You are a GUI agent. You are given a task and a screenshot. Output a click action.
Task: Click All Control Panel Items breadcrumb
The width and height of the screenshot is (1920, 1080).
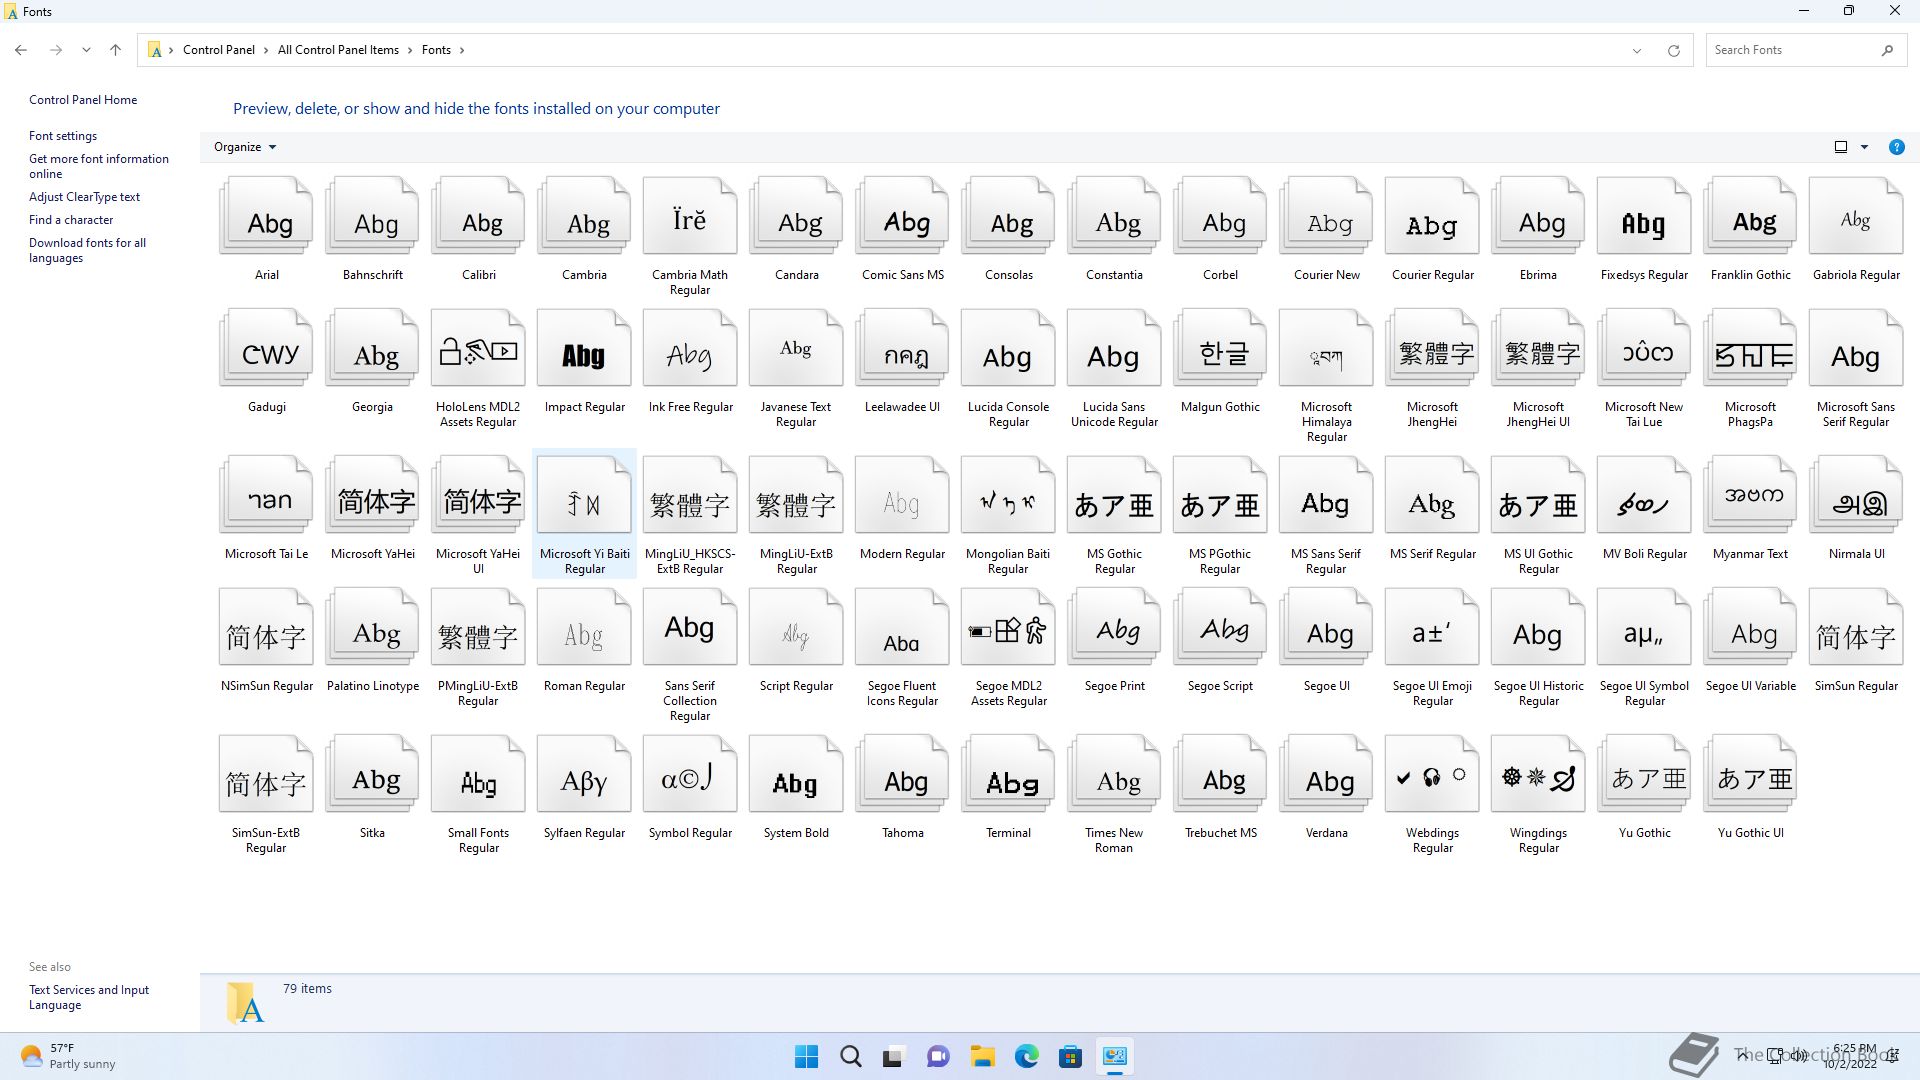click(x=338, y=50)
